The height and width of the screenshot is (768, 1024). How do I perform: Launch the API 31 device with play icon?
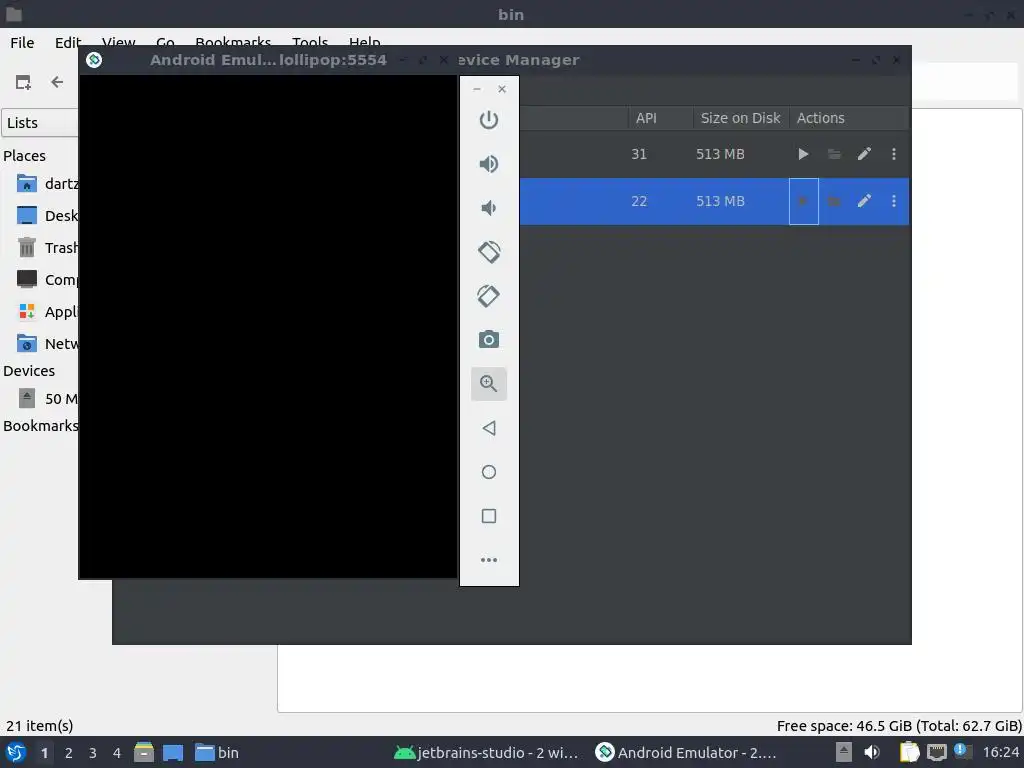(803, 154)
